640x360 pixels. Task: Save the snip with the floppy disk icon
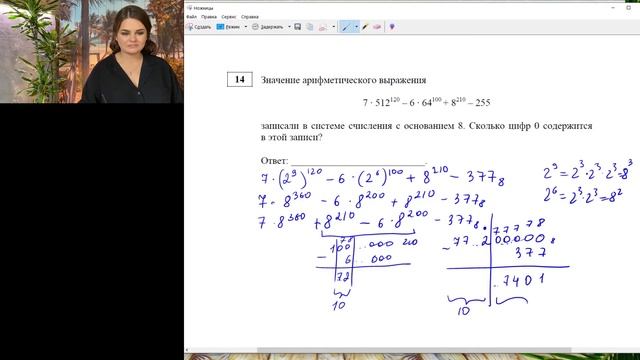[298, 27]
